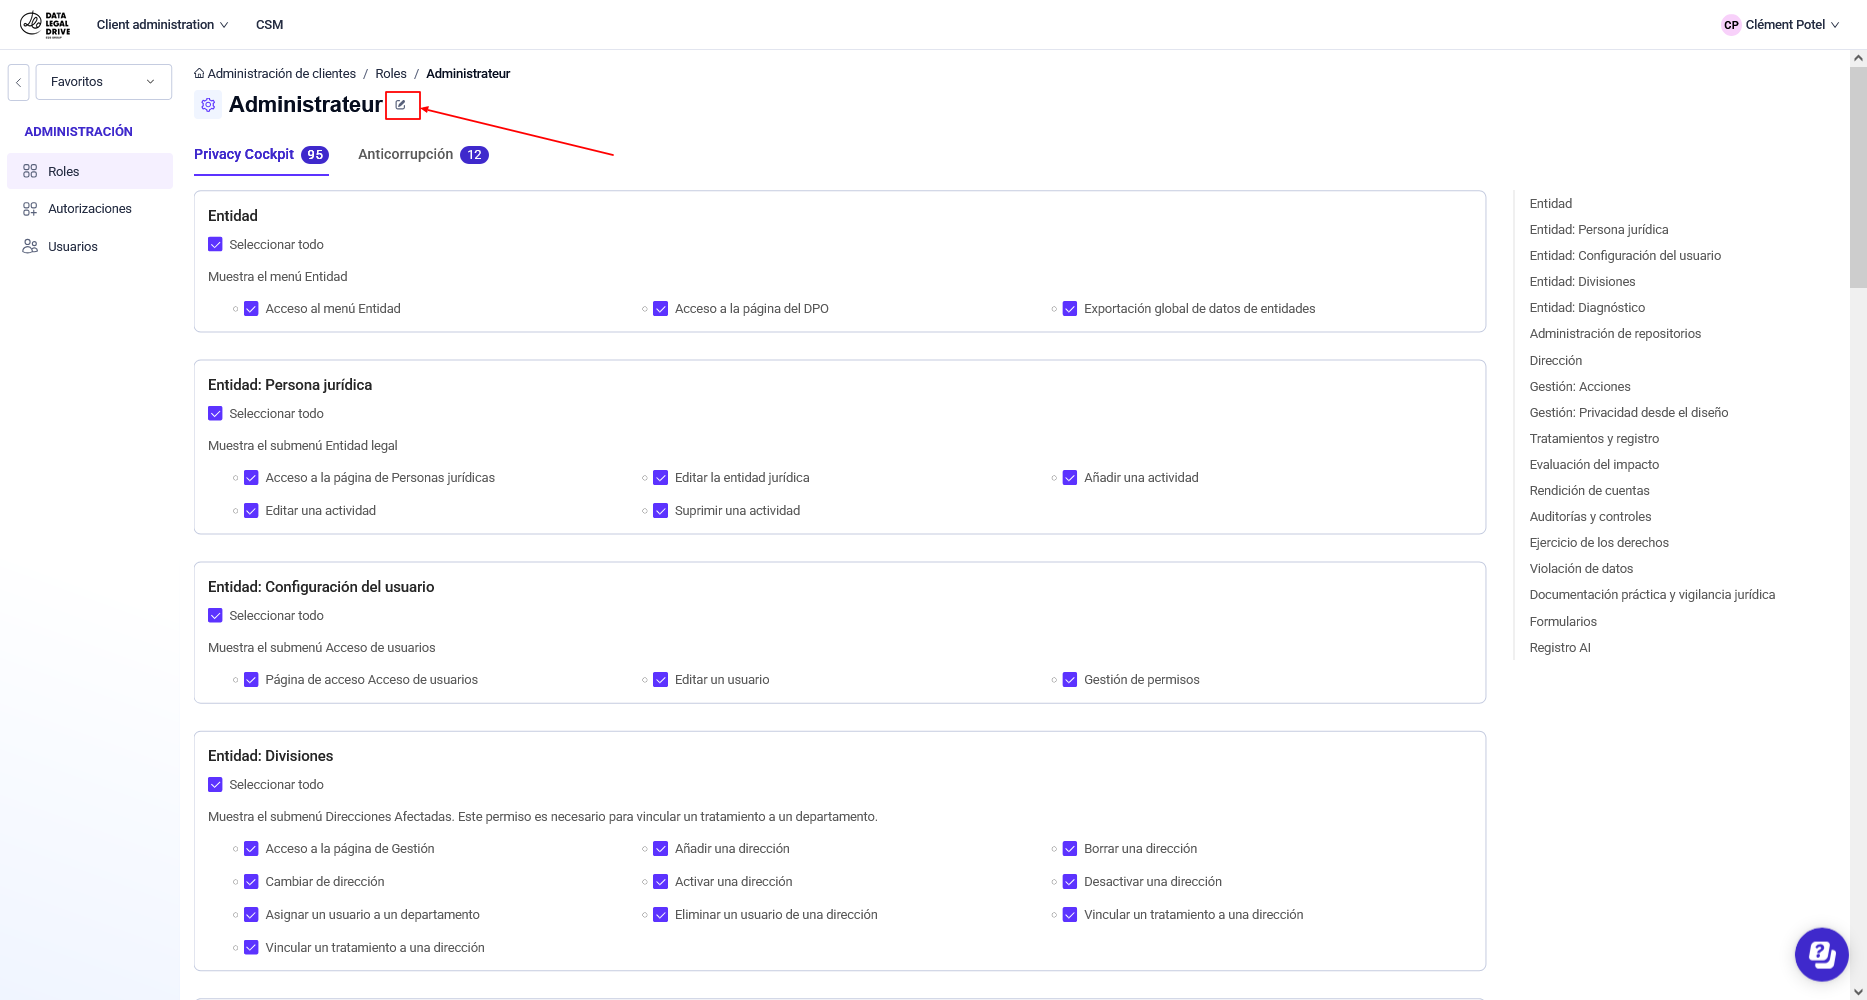Click the CP user avatar
The height and width of the screenshot is (1000, 1867).
point(1731,25)
